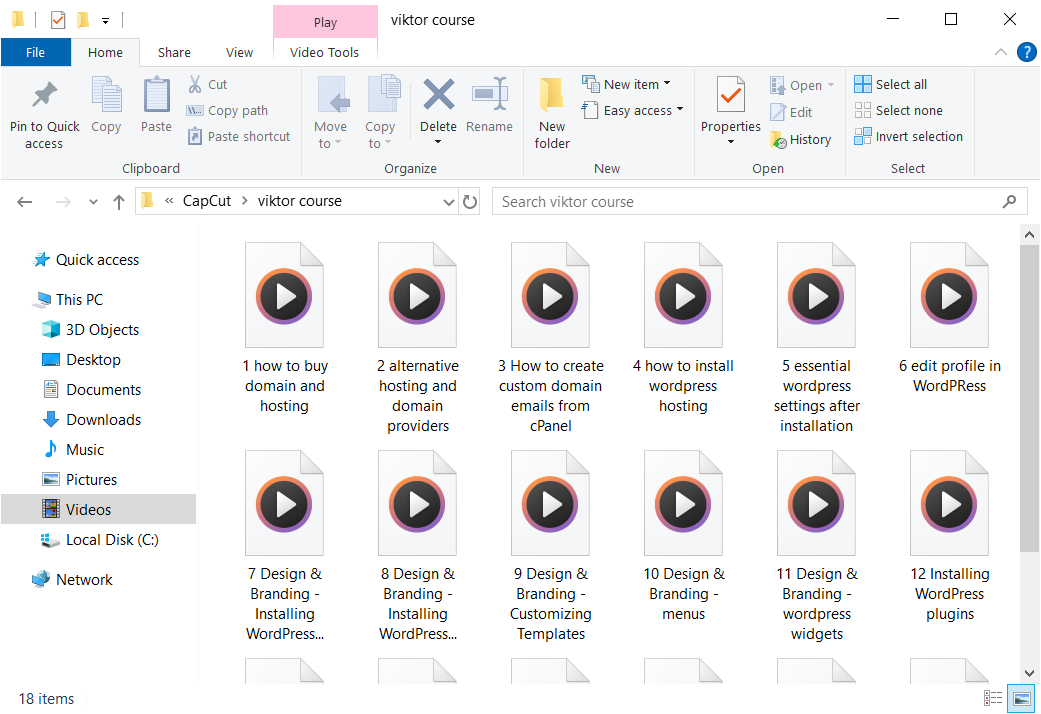The height and width of the screenshot is (714, 1041).
Task: Select video '10 Design & Branding - menus'
Action: 683,535
